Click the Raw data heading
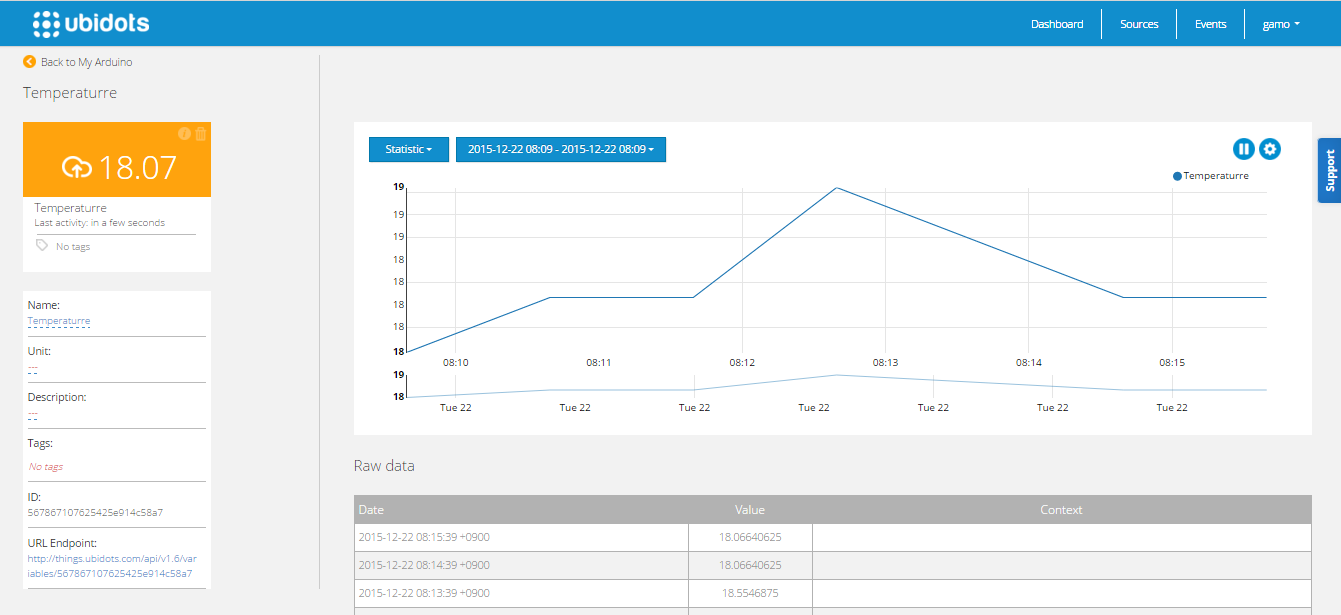Screen dimensions: 1341x615 (x=384, y=466)
